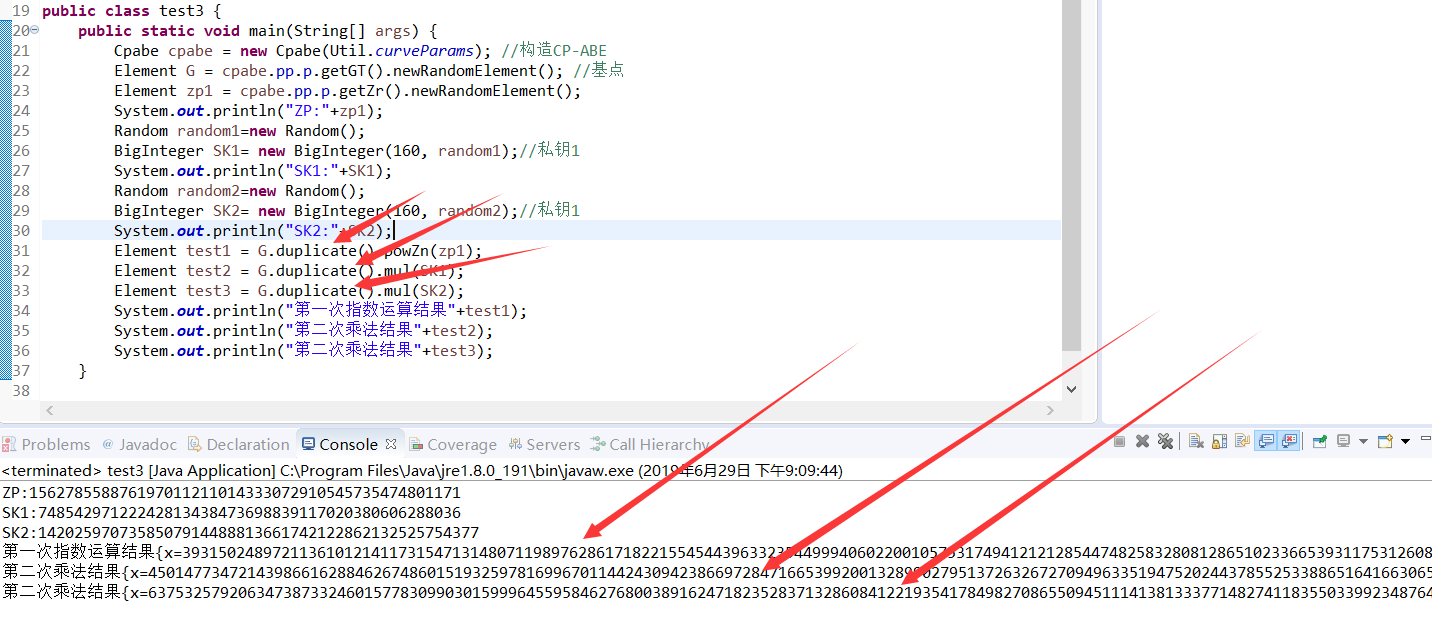
Task: Switch to the Declaration tab
Action: point(239,445)
